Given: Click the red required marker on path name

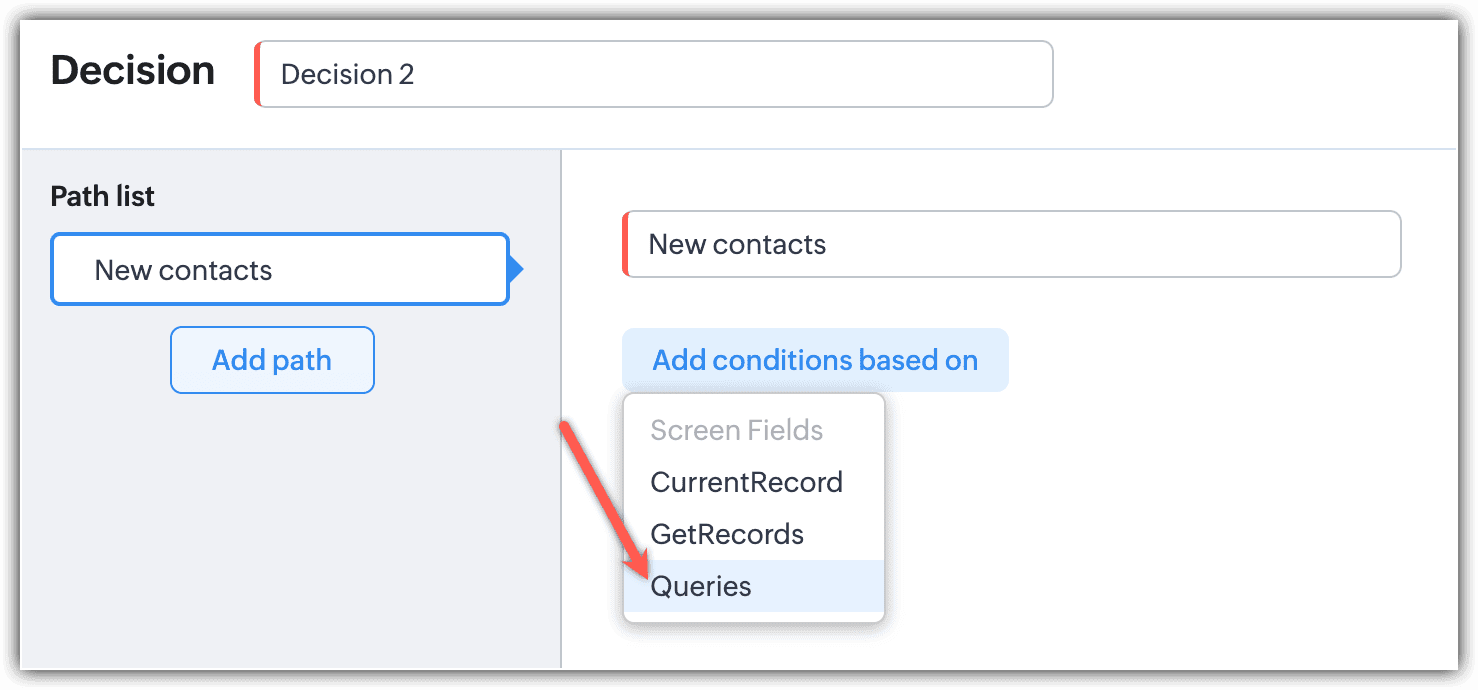Looking at the screenshot, I should pos(625,244).
